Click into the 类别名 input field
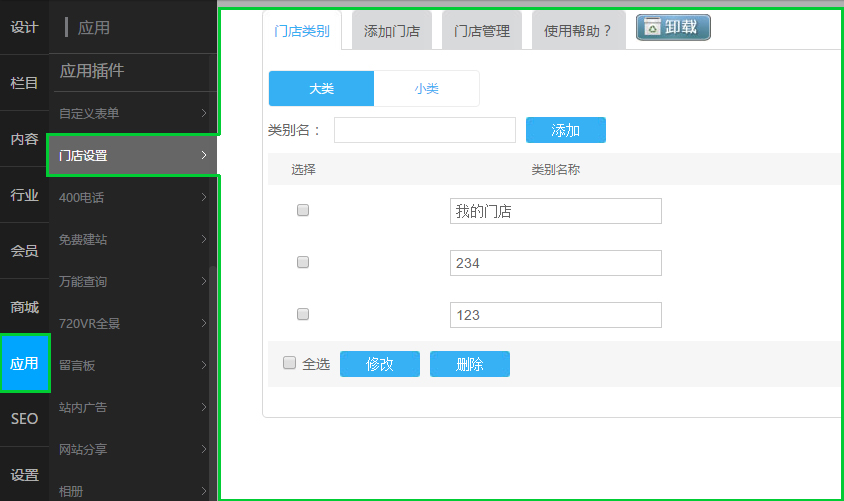844x501 pixels. click(x=424, y=131)
